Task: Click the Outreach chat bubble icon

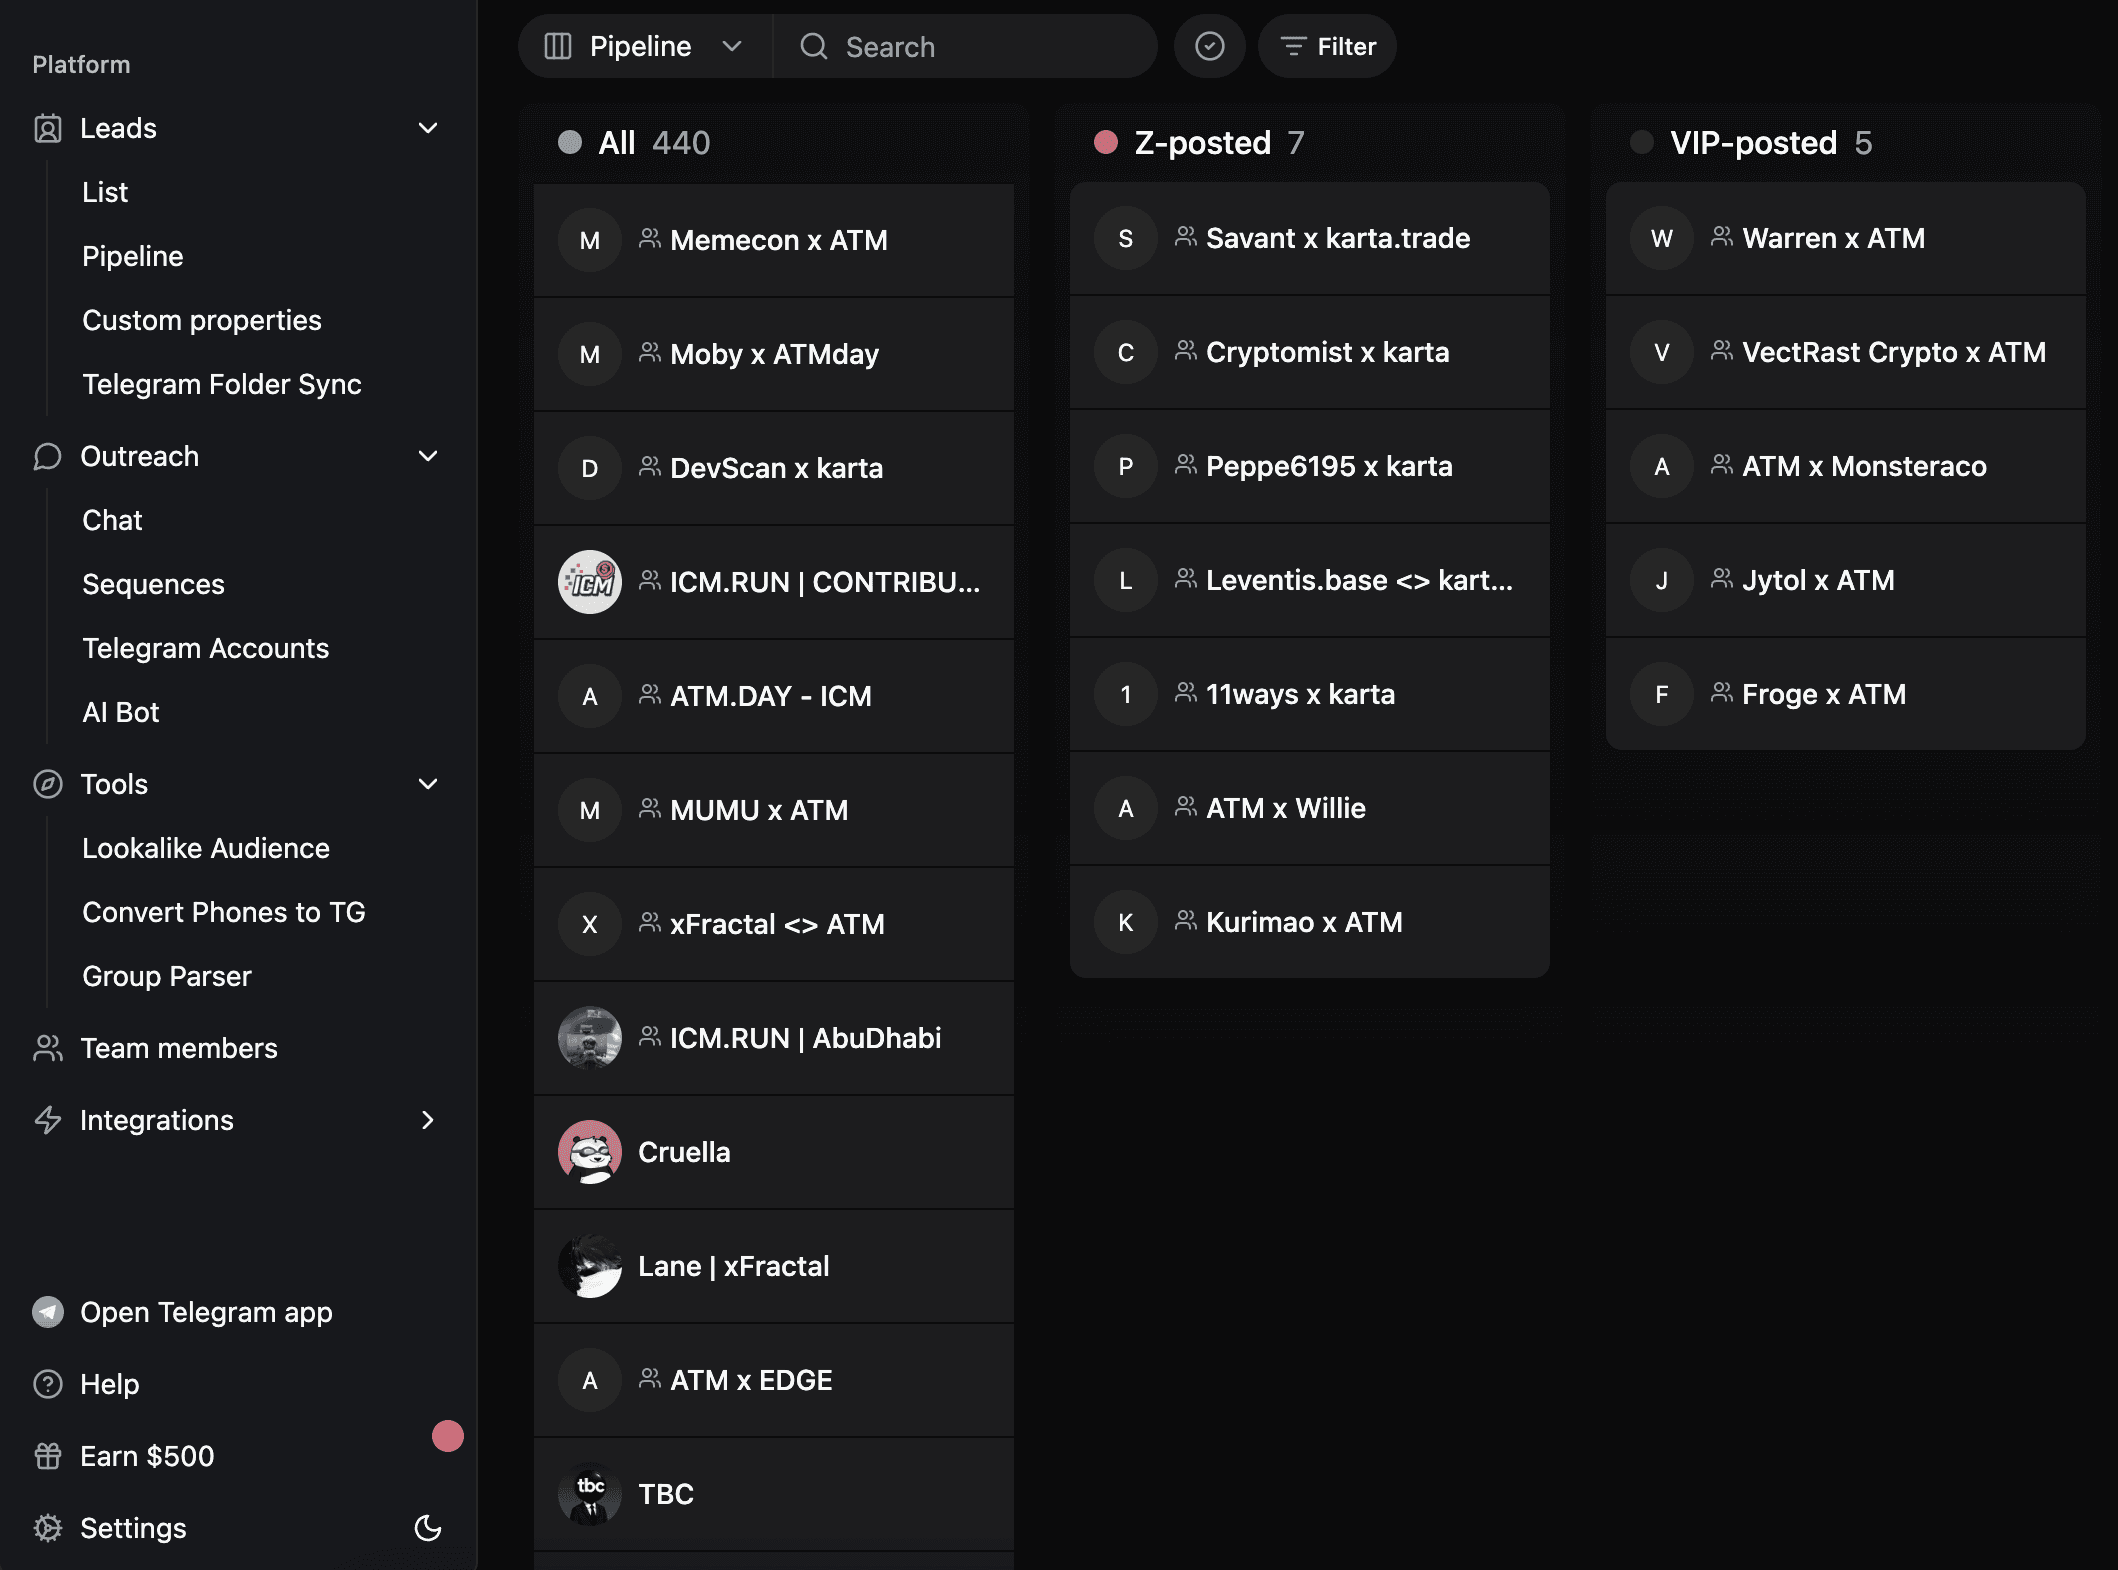Action: coord(47,456)
